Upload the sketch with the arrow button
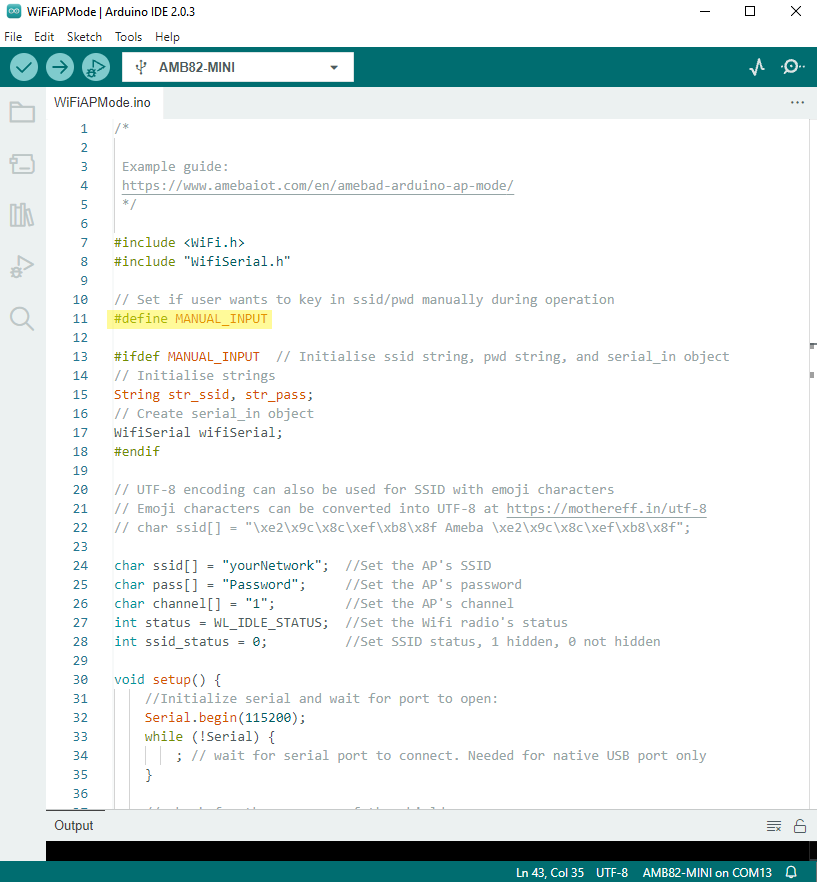This screenshot has height=882, width=817. coord(60,67)
